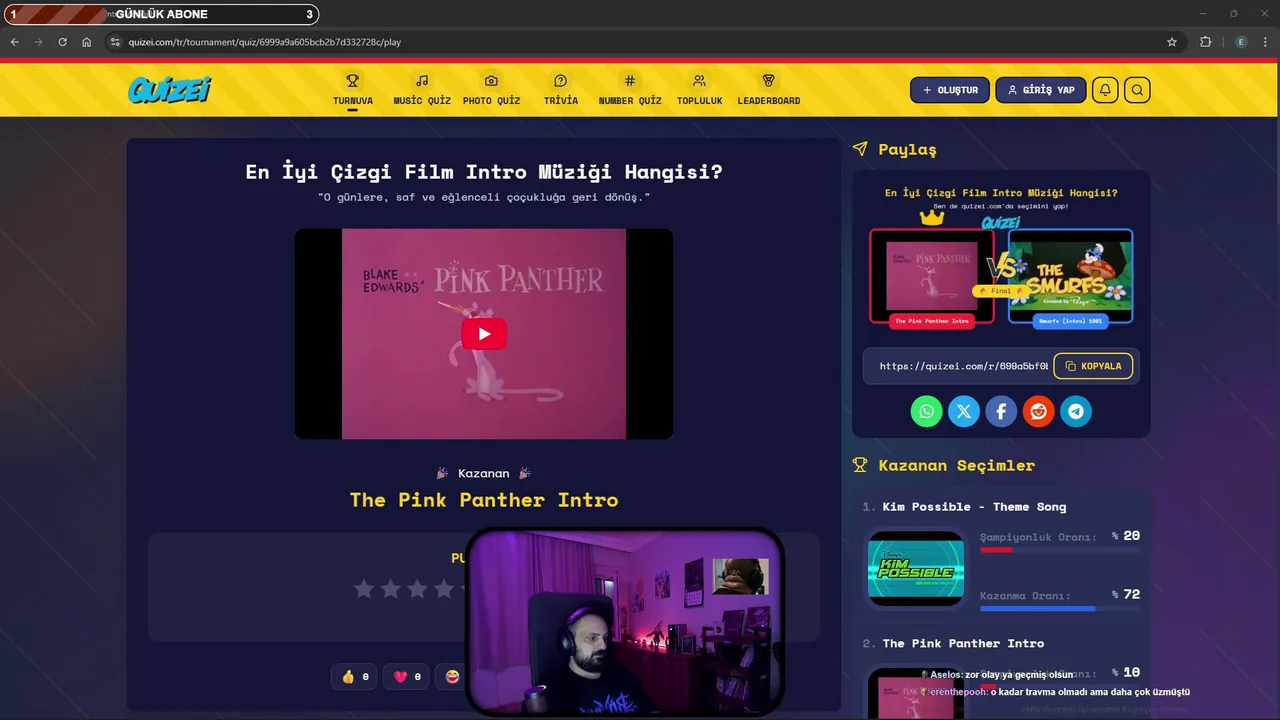Open the Topluluk tab
This screenshot has height=720, width=1280.
tap(699, 90)
